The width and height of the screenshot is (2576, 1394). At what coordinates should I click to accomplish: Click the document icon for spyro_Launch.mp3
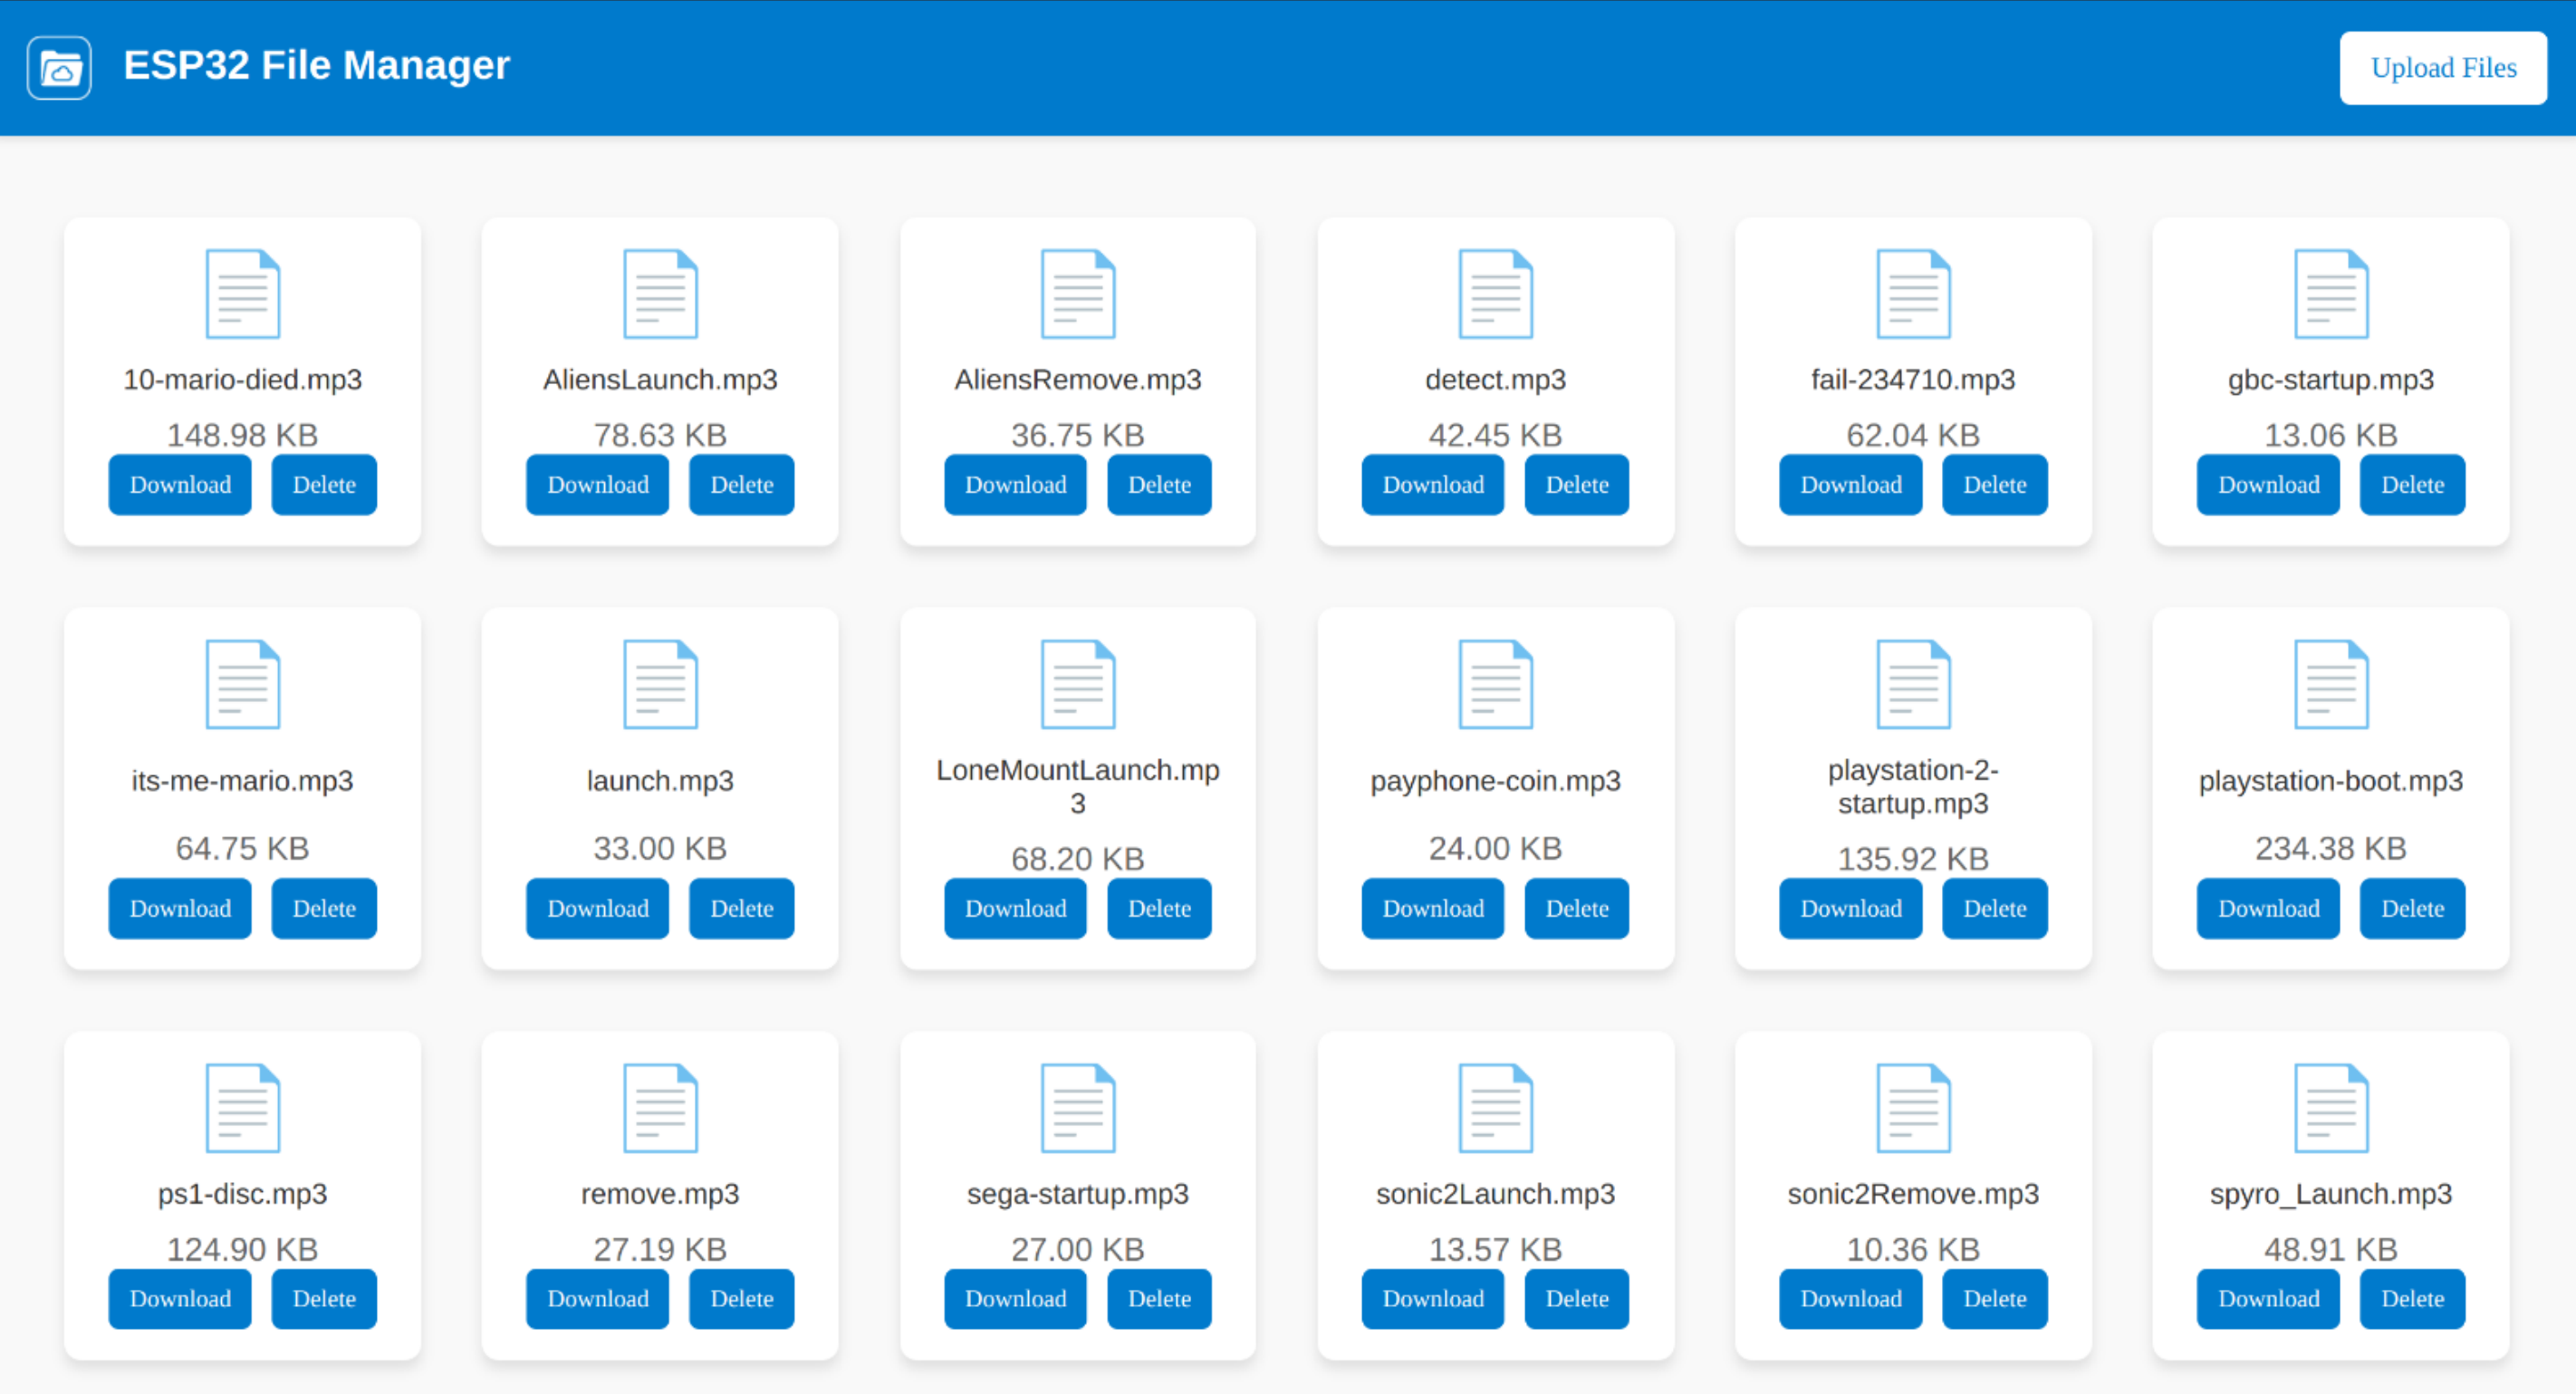[x=2331, y=1107]
